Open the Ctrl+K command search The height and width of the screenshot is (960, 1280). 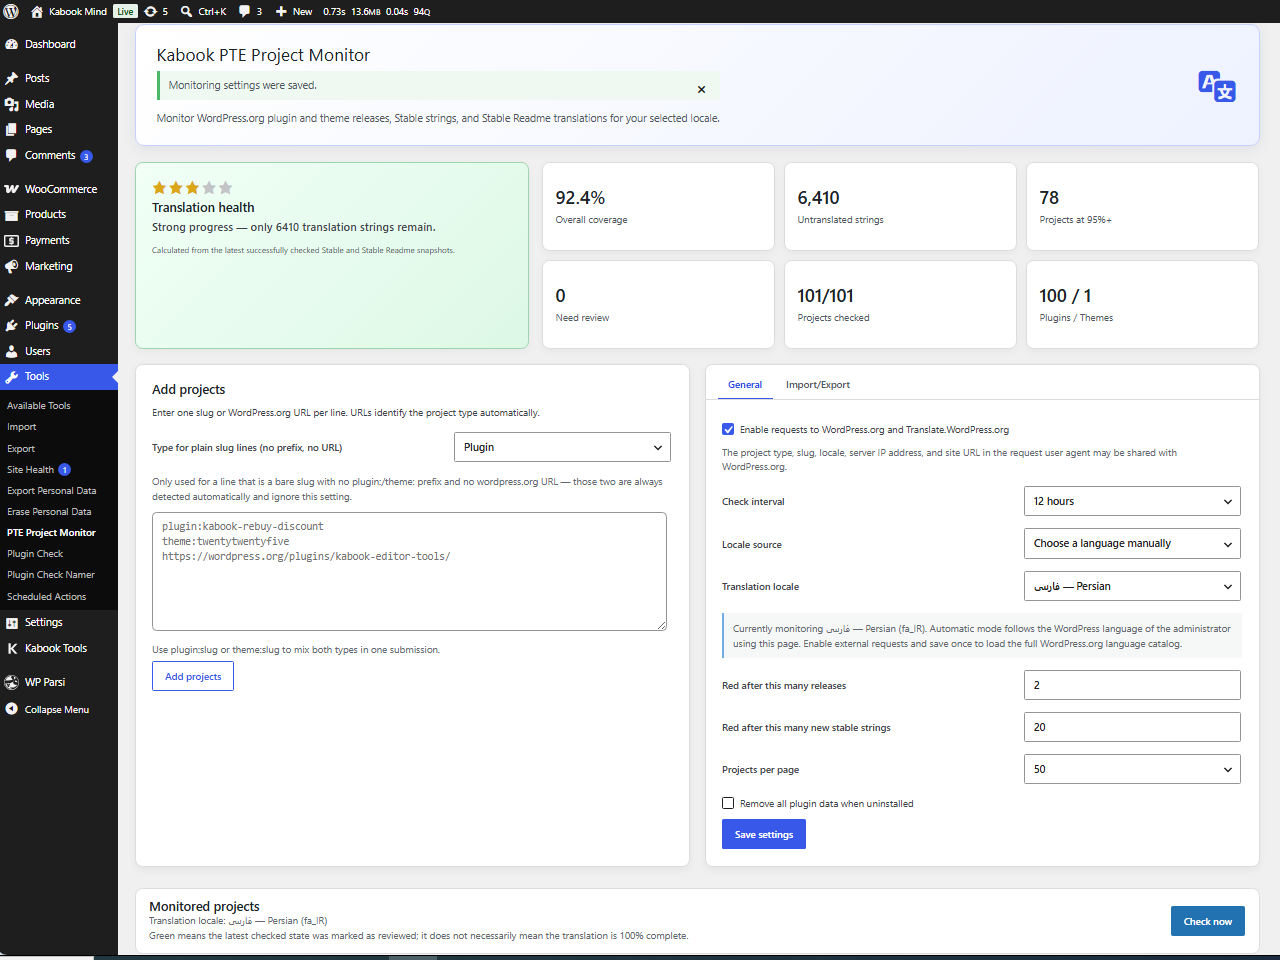(x=203, y=11)
